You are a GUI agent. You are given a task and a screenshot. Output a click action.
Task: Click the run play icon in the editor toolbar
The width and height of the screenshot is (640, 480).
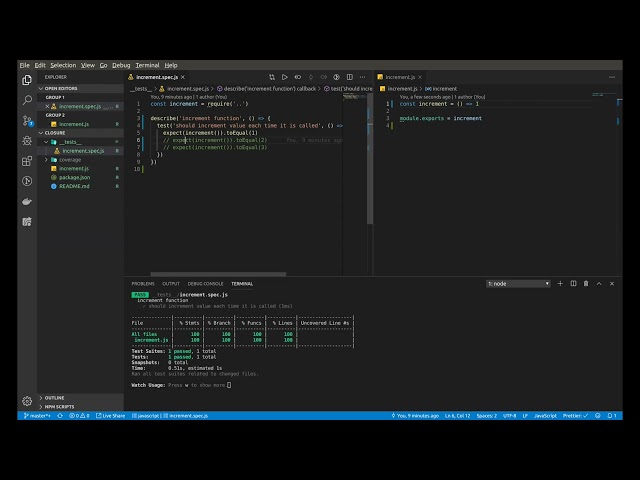[284, 77]
